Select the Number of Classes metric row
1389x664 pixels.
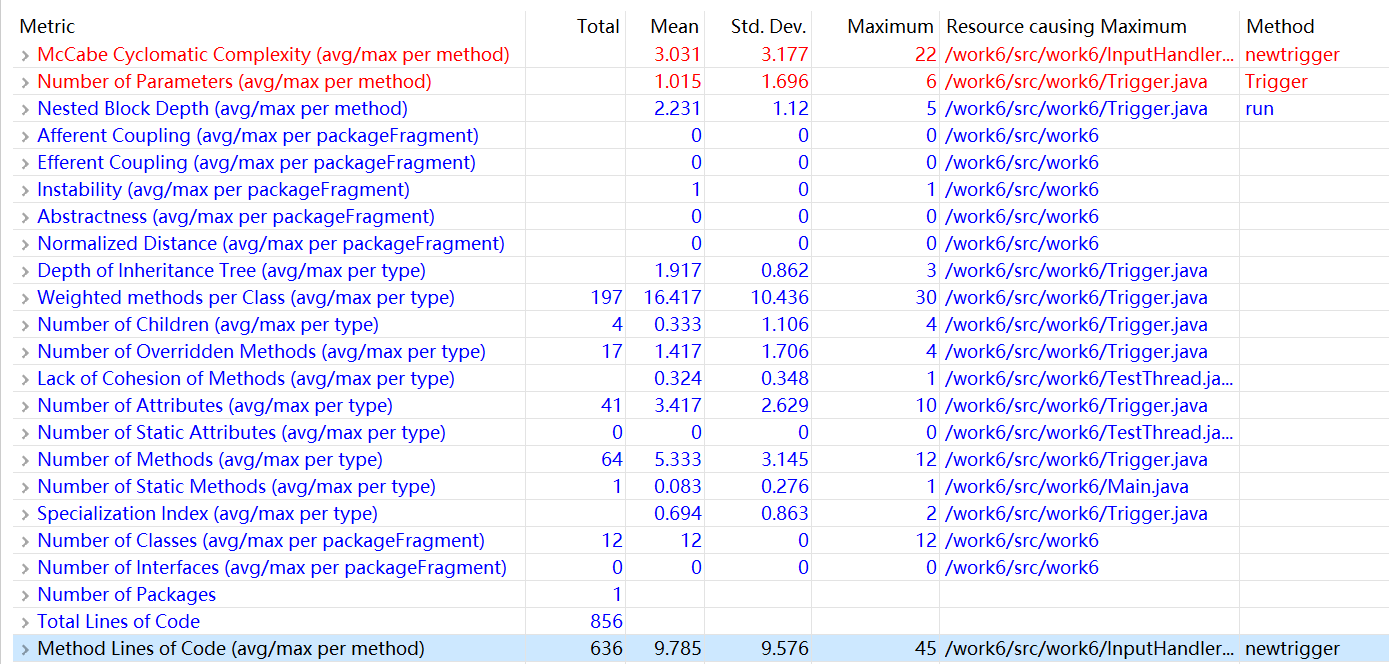[x=260, y=541]
